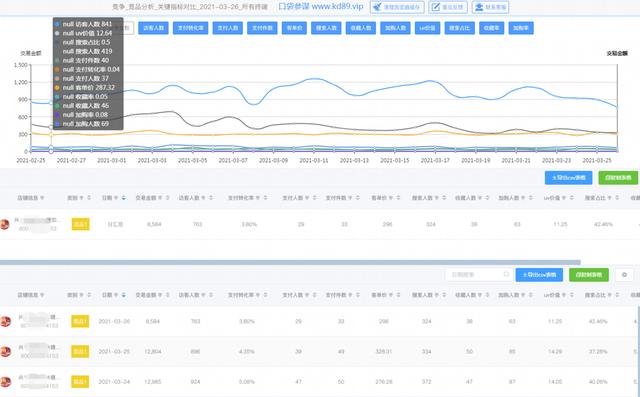Toggle the uv价值 chart series button
Viewport: 640px width, 397px height.
click(x=427, y=28)
